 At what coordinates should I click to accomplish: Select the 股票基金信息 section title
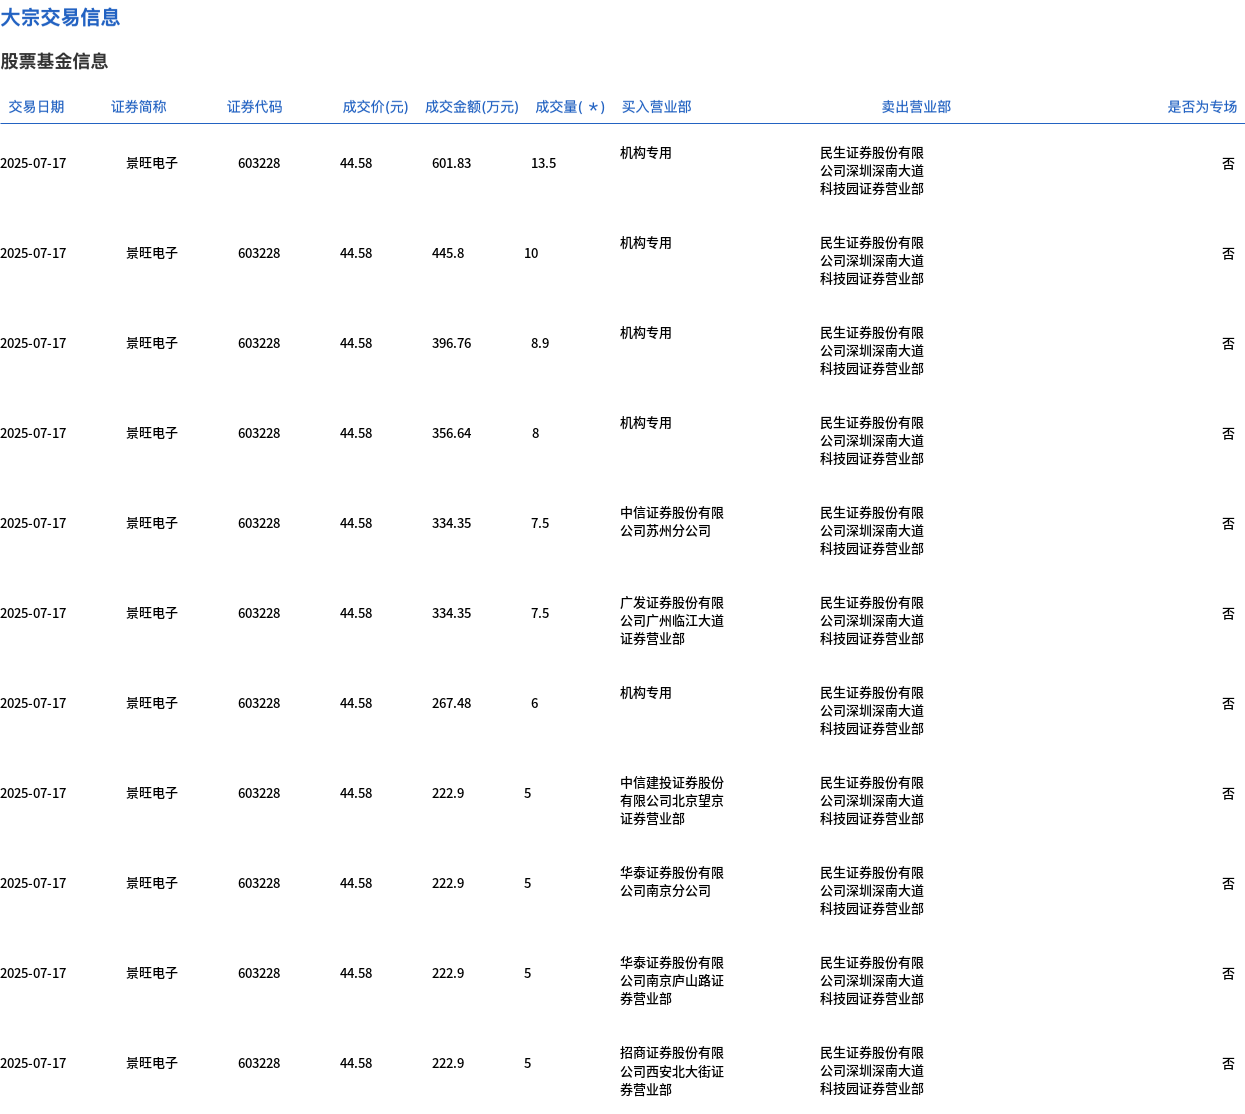54,61
